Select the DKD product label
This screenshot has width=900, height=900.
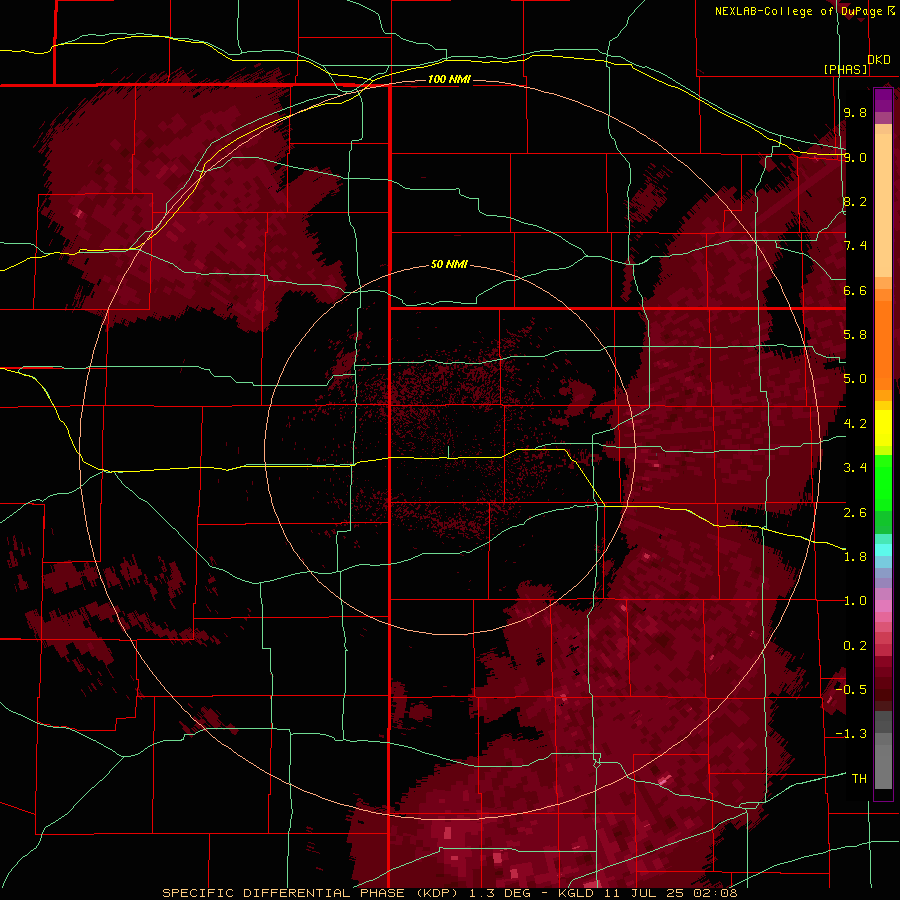pyautogui.click(x=879, y=60)
